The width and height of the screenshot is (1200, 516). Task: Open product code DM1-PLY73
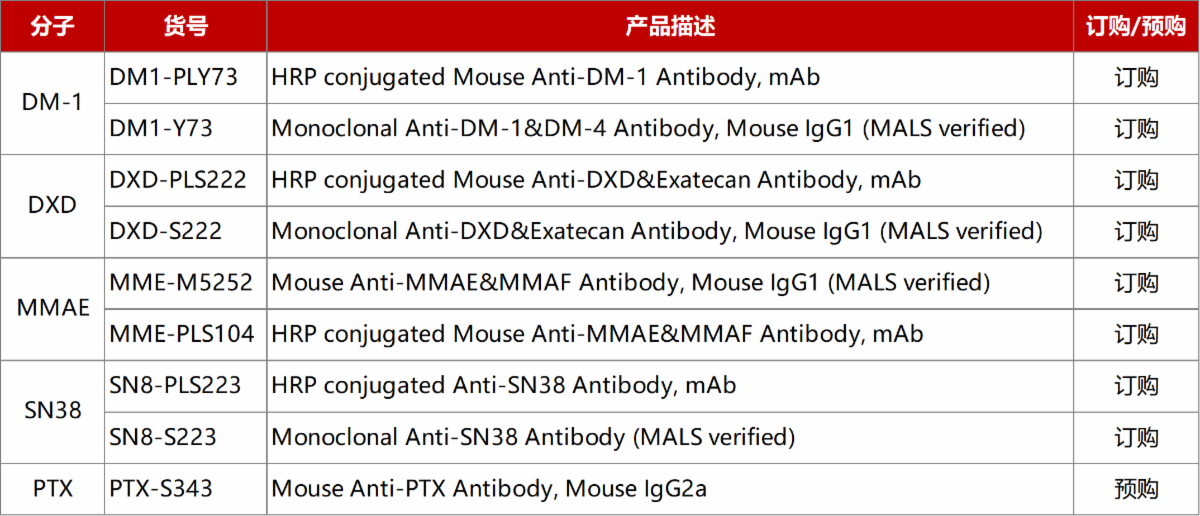click(174, 78)
